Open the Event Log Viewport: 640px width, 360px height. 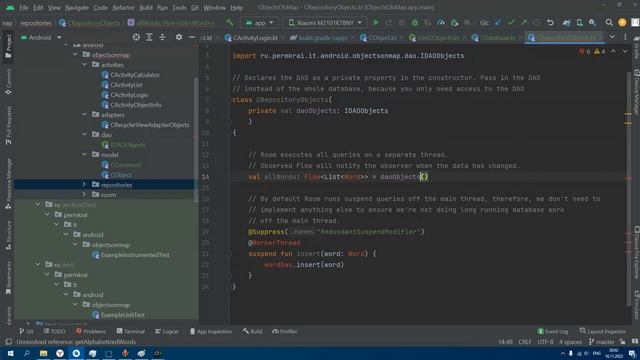553,331
